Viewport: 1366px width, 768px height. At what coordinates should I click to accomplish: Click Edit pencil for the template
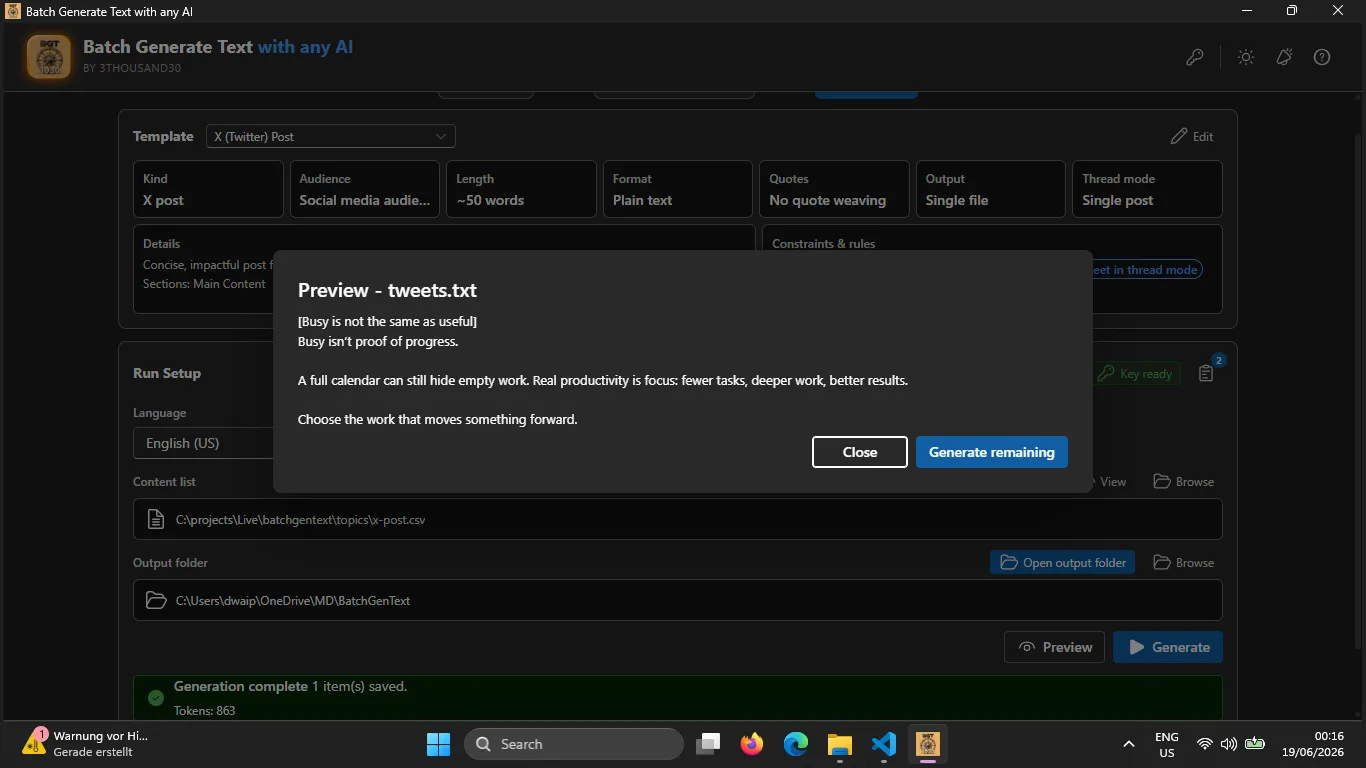(1192, 136)
